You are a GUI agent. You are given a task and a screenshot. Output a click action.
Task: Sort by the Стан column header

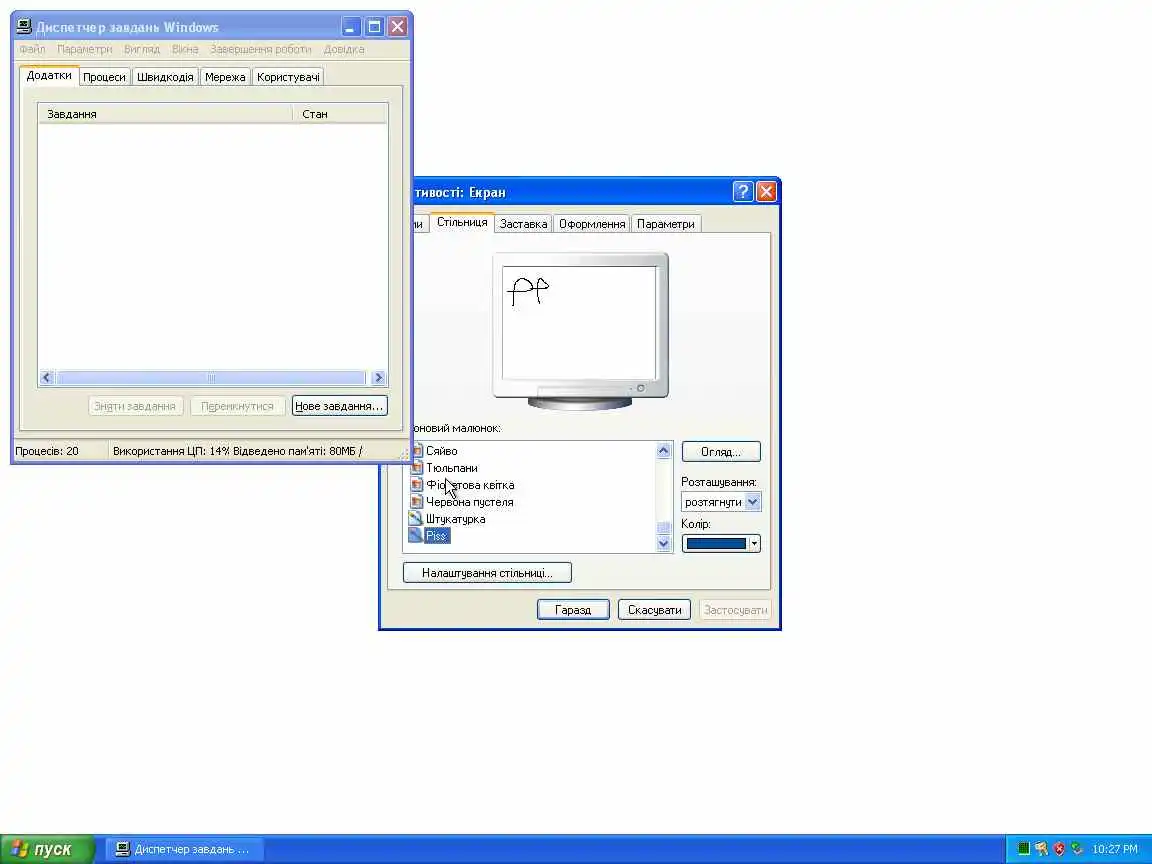tap(340, 114)
